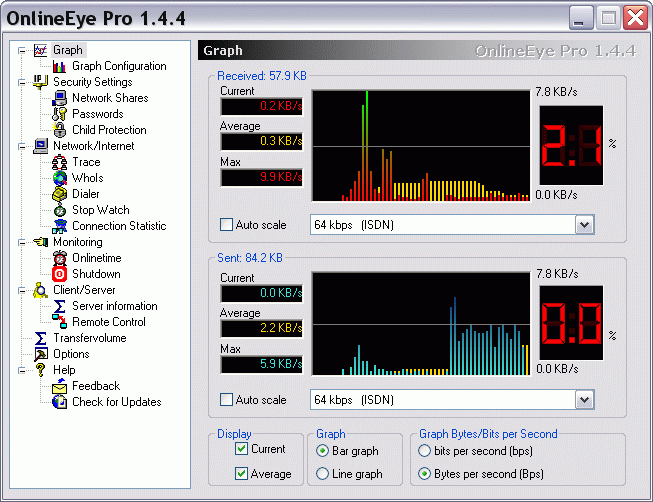The height and width of the screenshot is (502, 653).
Task: Select Network Shares label in tree
Action: coord(110,98)
